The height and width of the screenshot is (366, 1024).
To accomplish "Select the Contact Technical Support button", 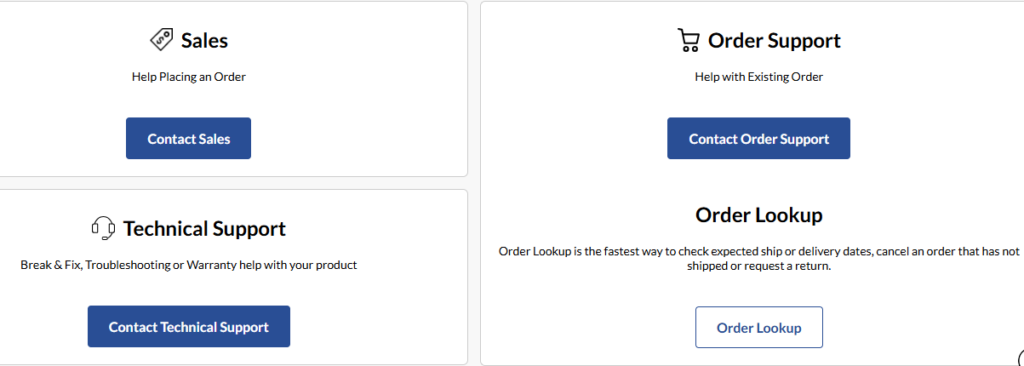I will click(x=189, y=327).
